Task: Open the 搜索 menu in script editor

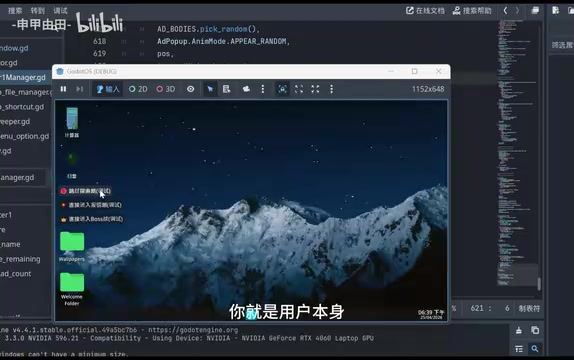Action: pos(15,11)
